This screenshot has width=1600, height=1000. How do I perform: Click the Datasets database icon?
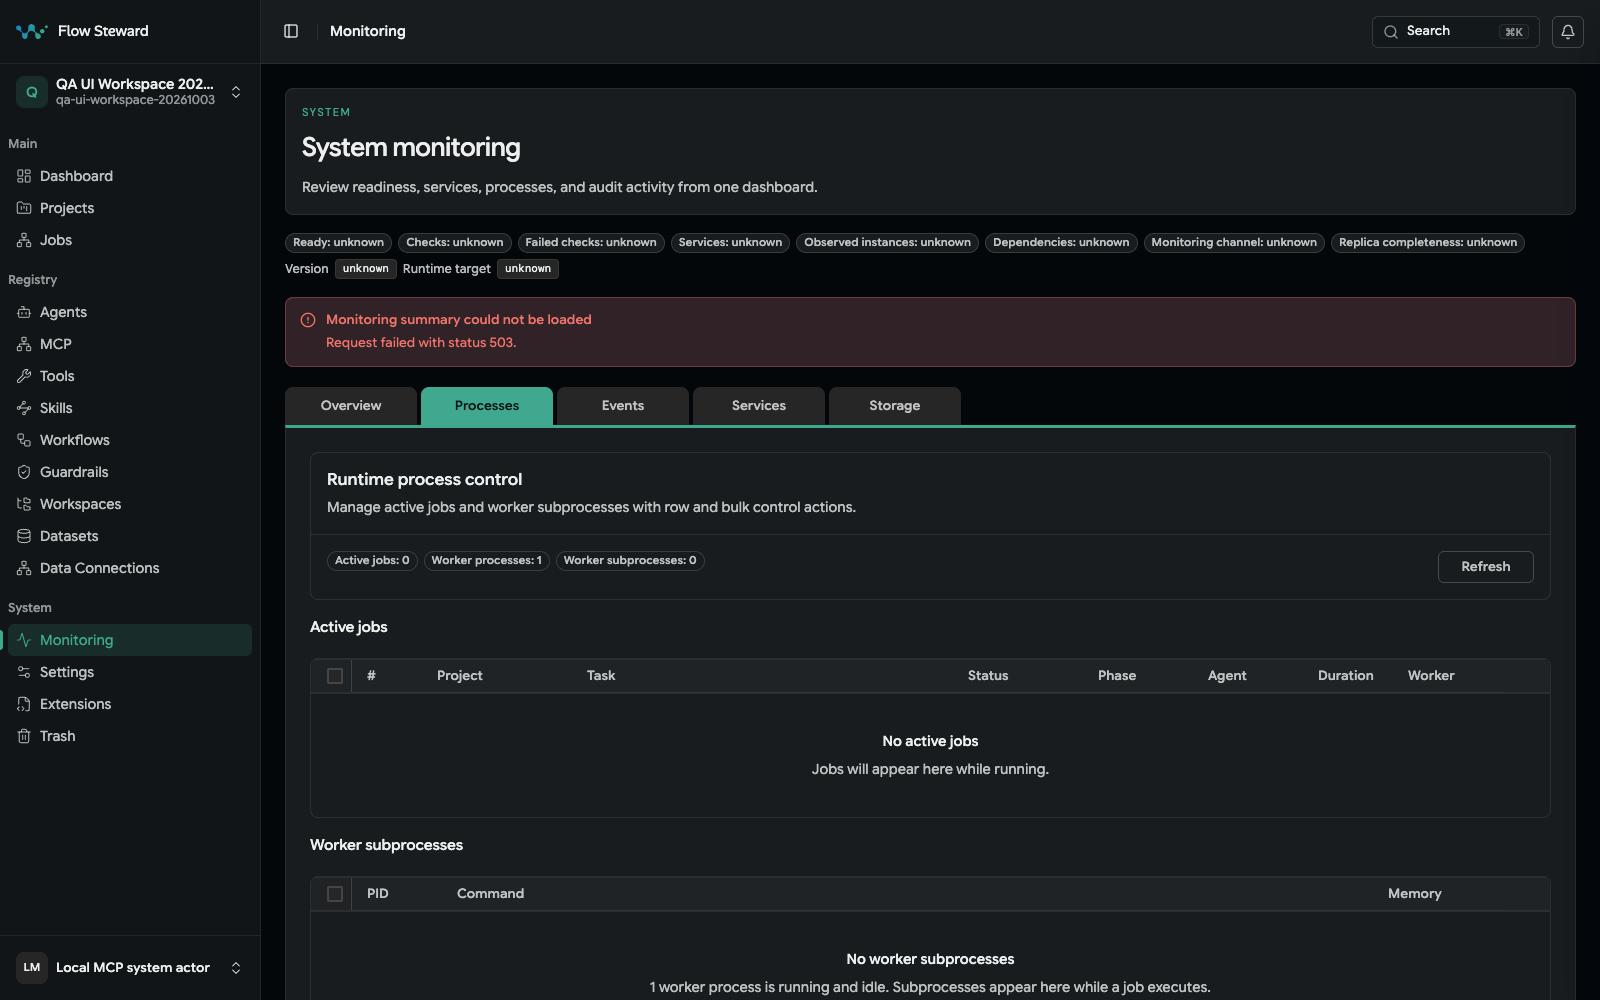tap(24, 536)
